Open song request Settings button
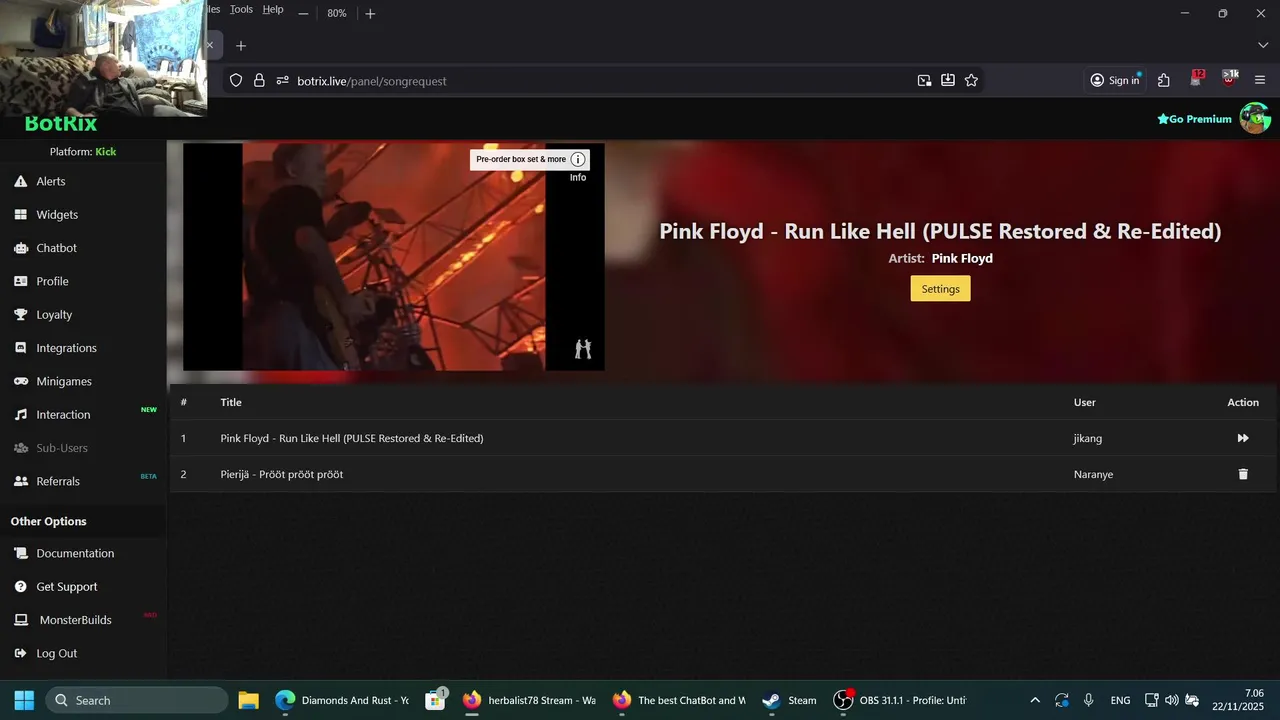Screen dimensions: 1280x720 [x=940, y=289]
